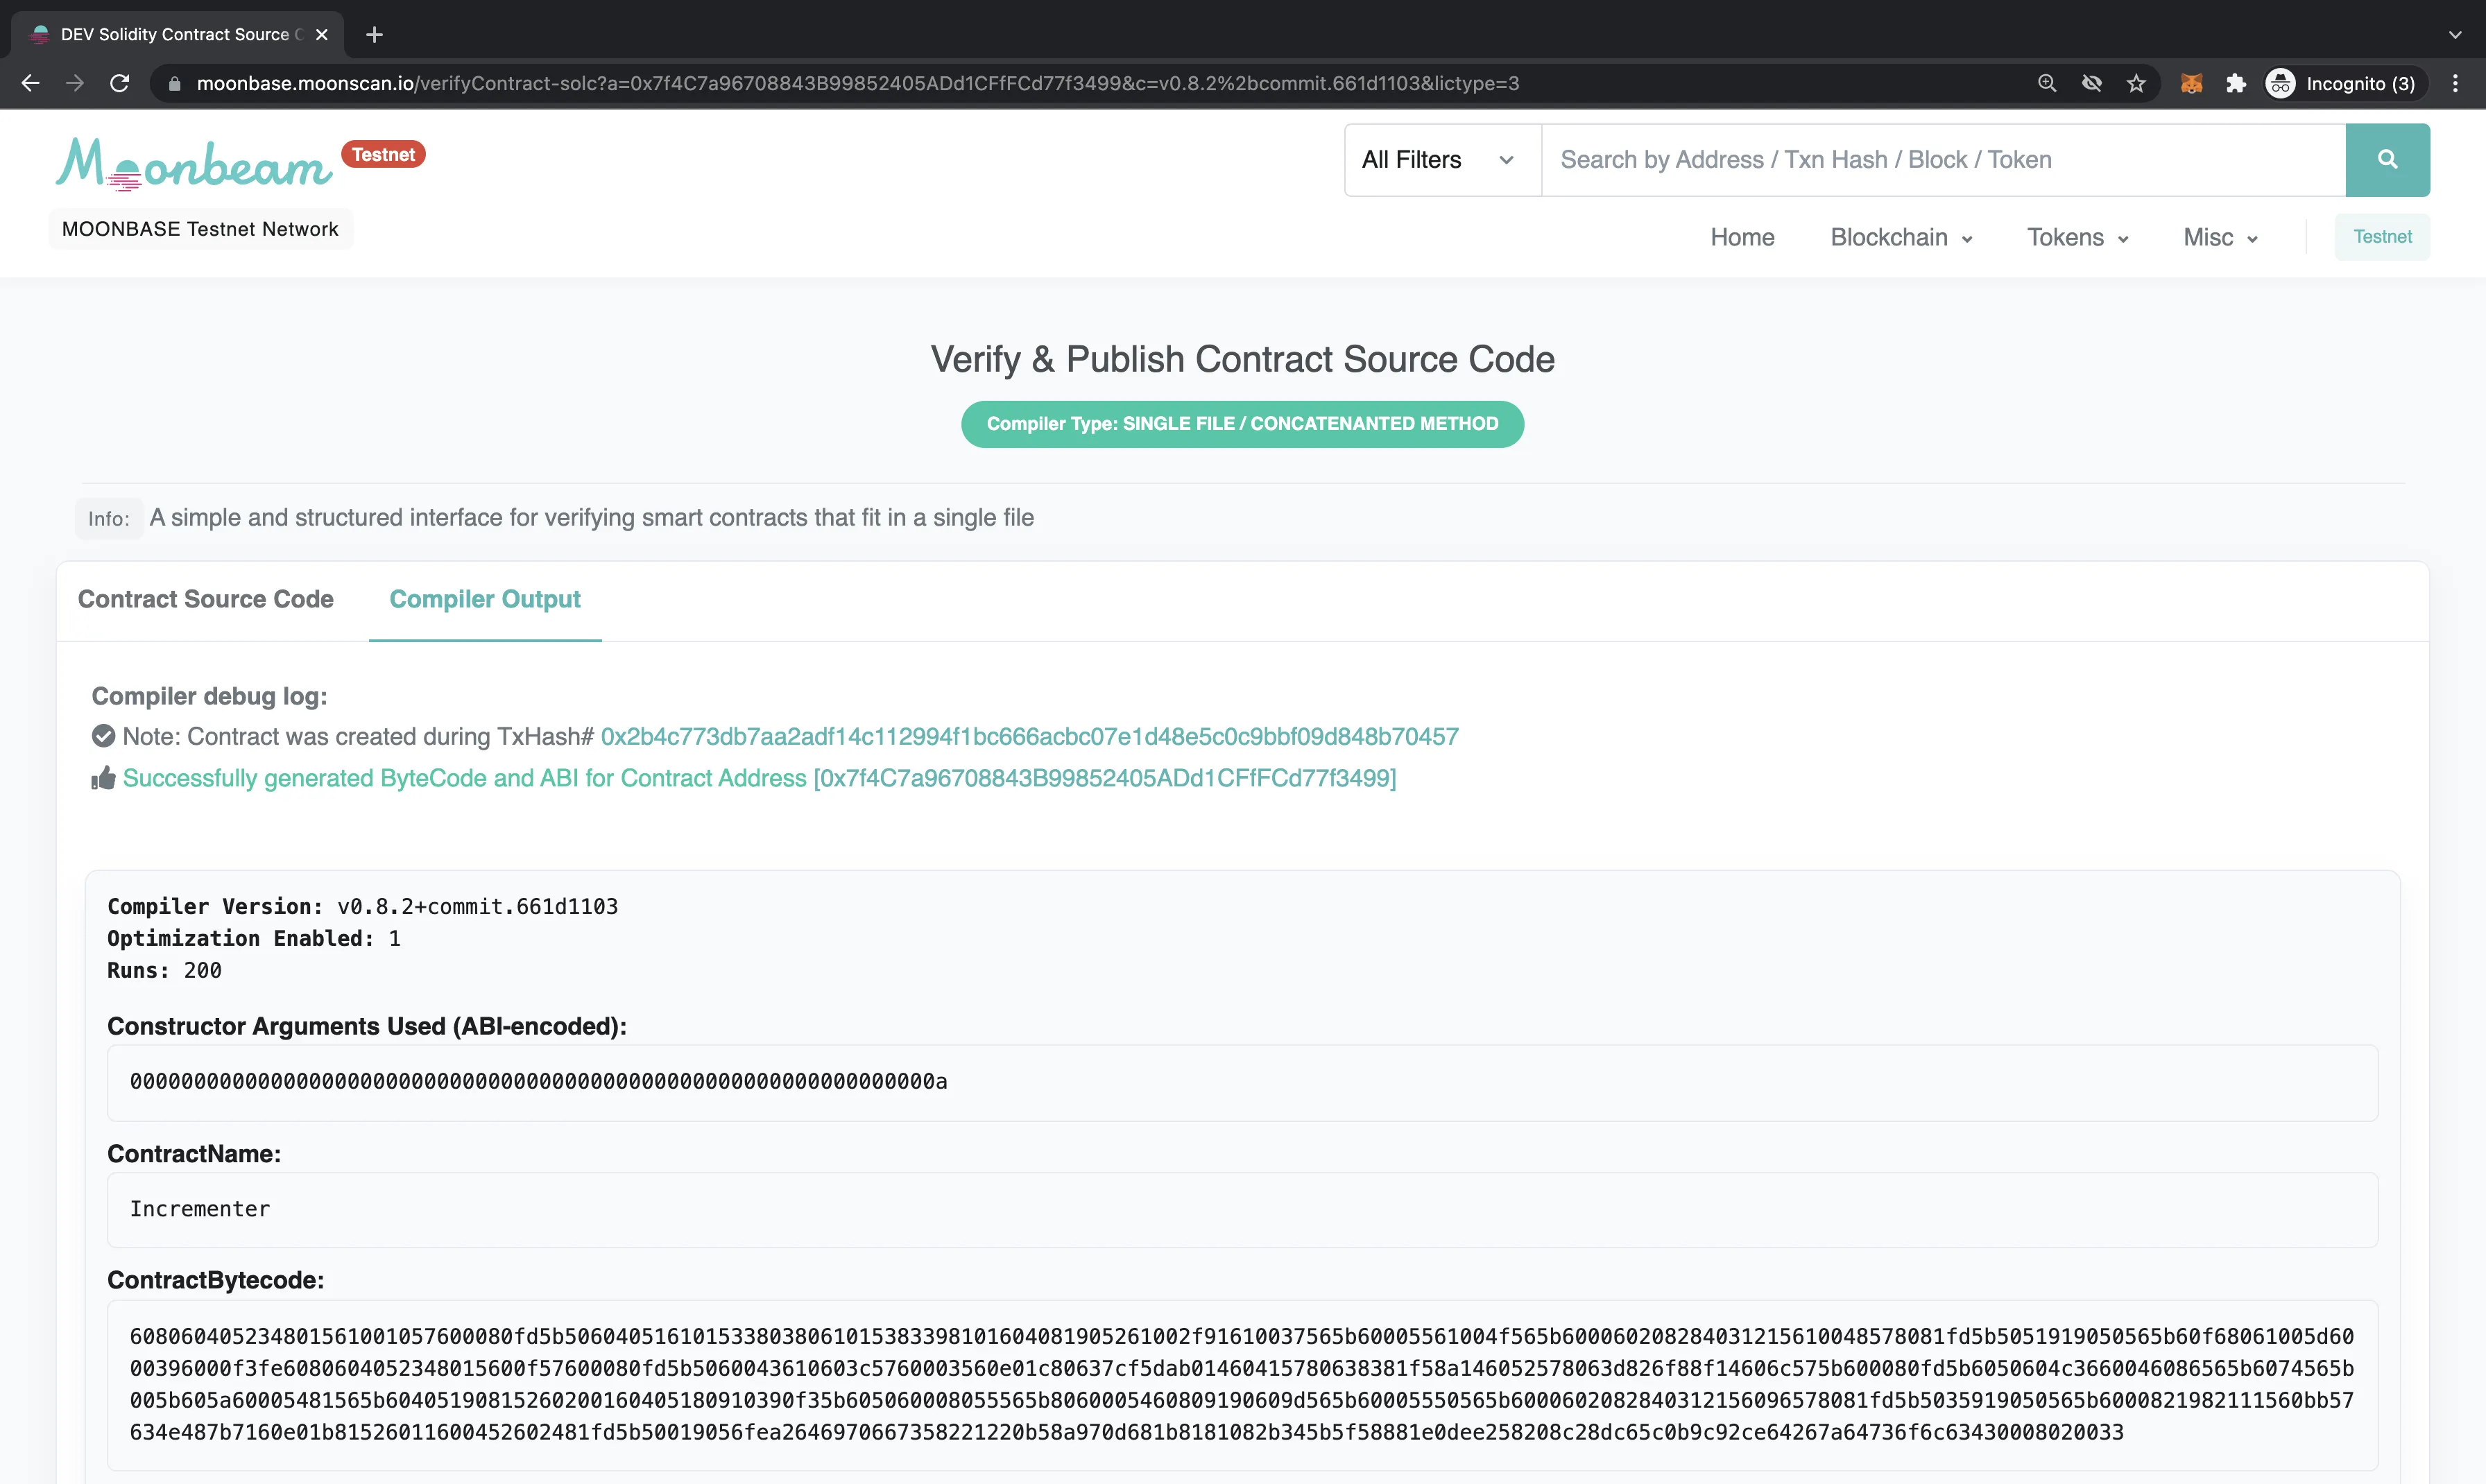Click the Testnet button in nav bar

(2382, 237)
